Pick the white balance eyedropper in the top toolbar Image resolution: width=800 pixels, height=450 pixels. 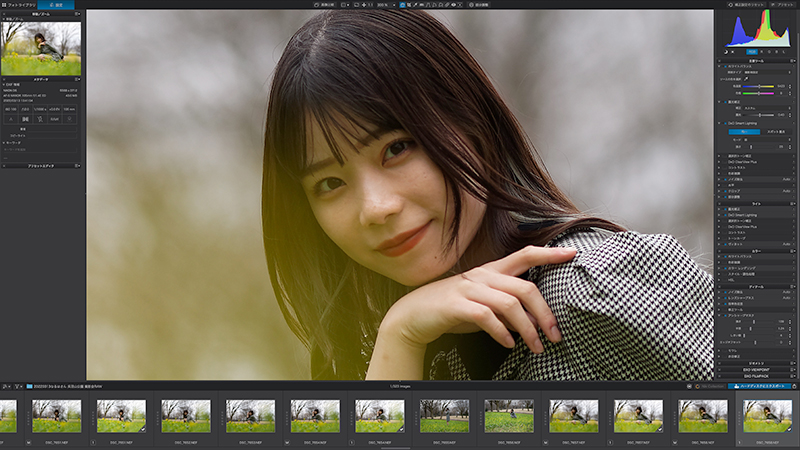pyautogui.click(x=415, y=5)
